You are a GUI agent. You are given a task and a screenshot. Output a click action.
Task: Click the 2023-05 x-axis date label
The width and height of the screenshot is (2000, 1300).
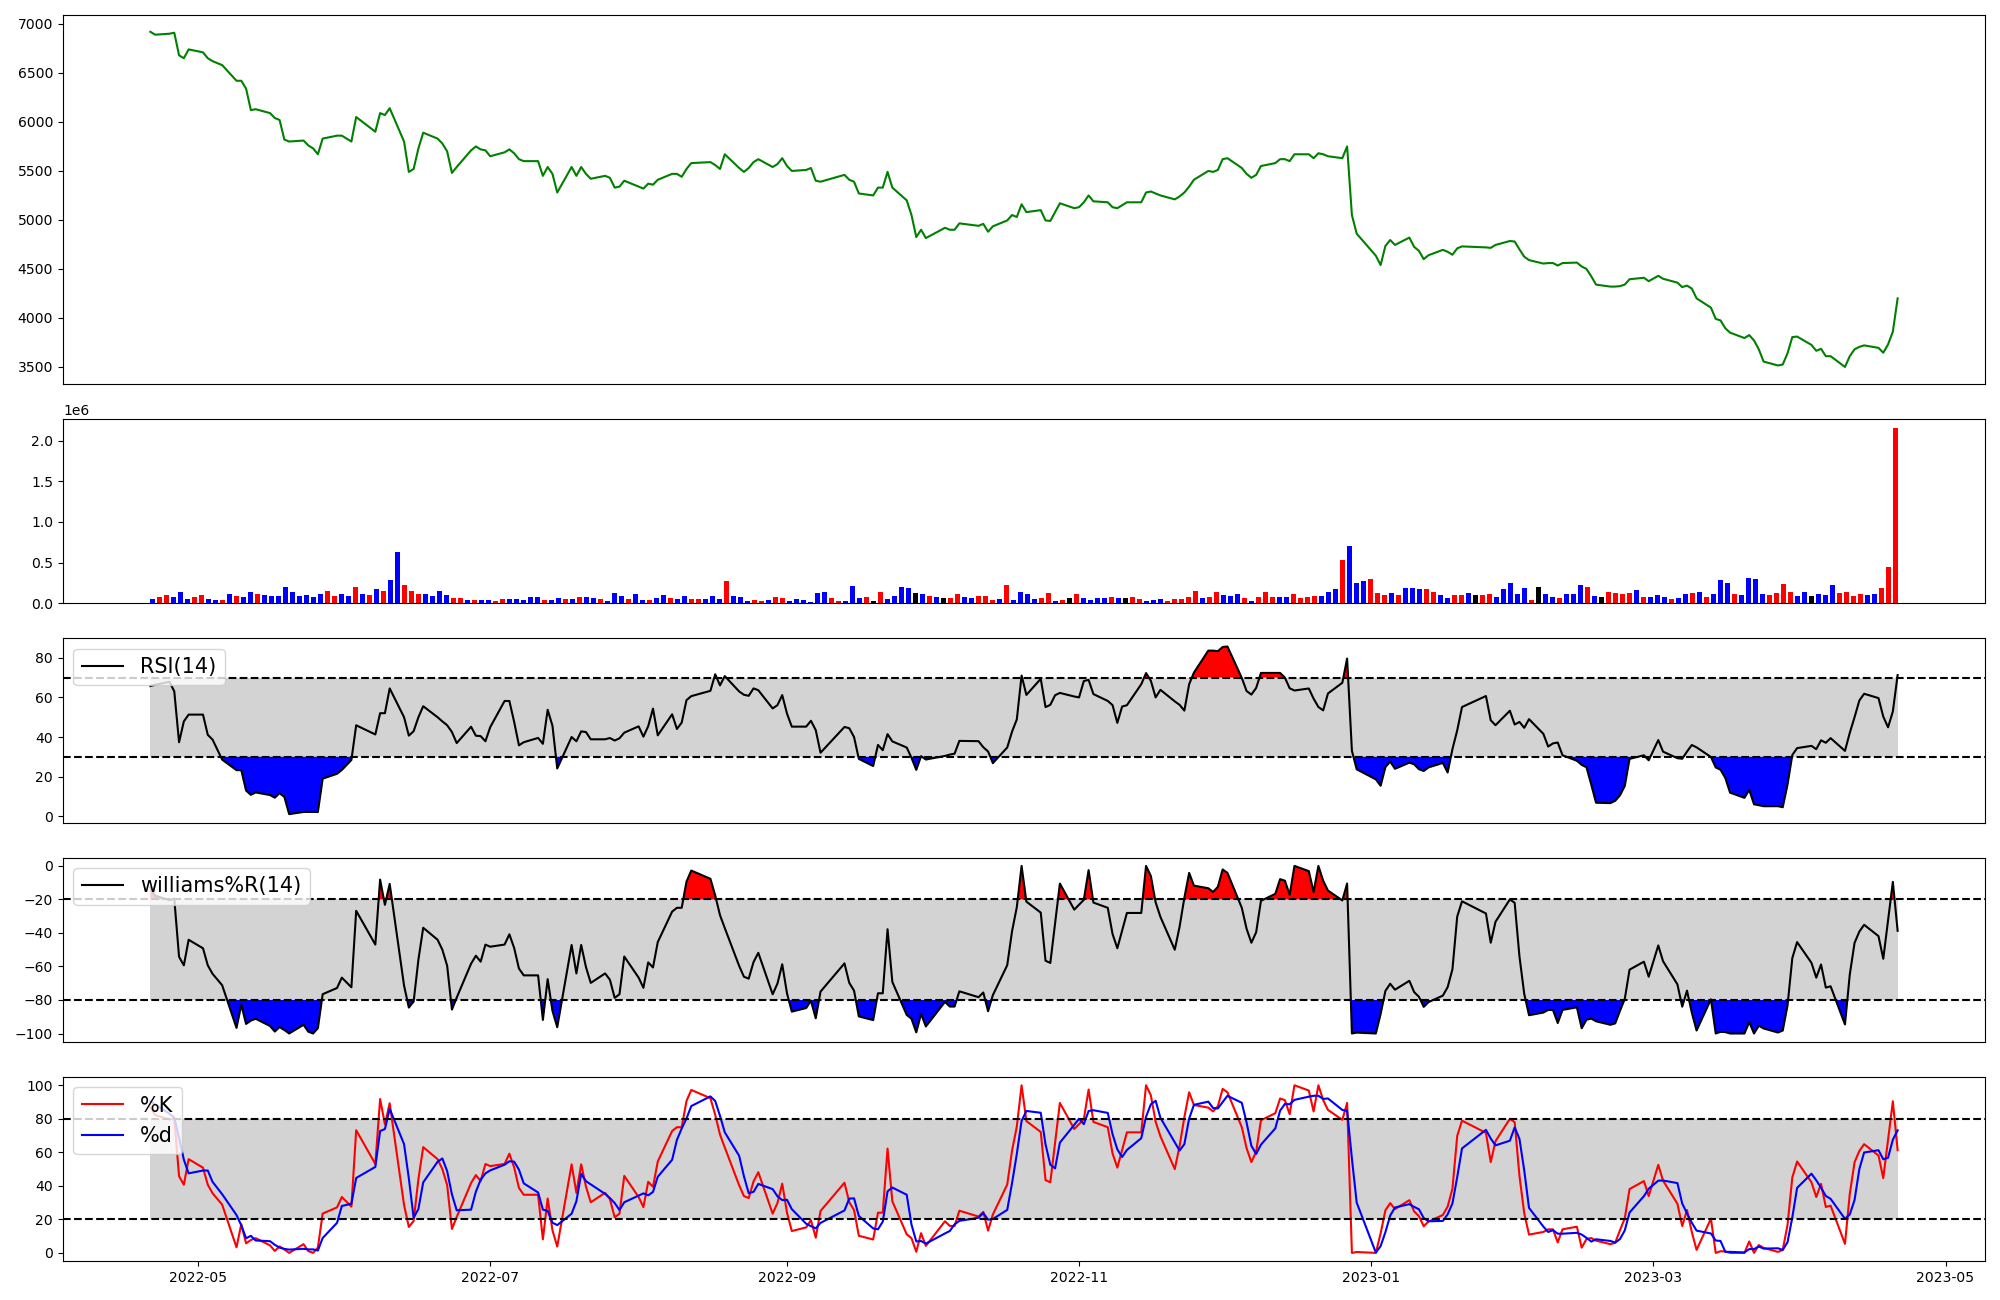1945,1277
